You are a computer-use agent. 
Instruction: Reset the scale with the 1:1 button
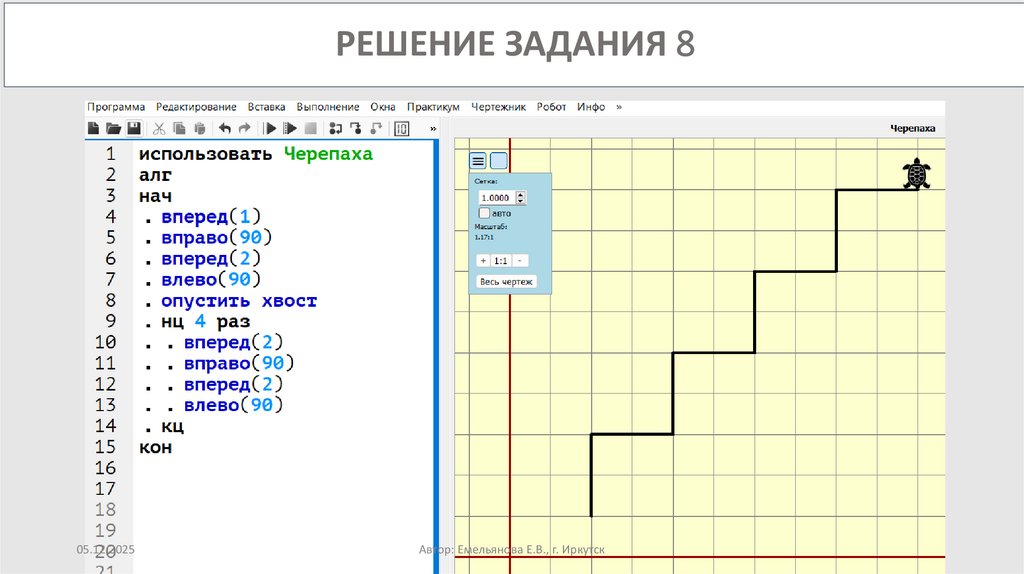501,261
